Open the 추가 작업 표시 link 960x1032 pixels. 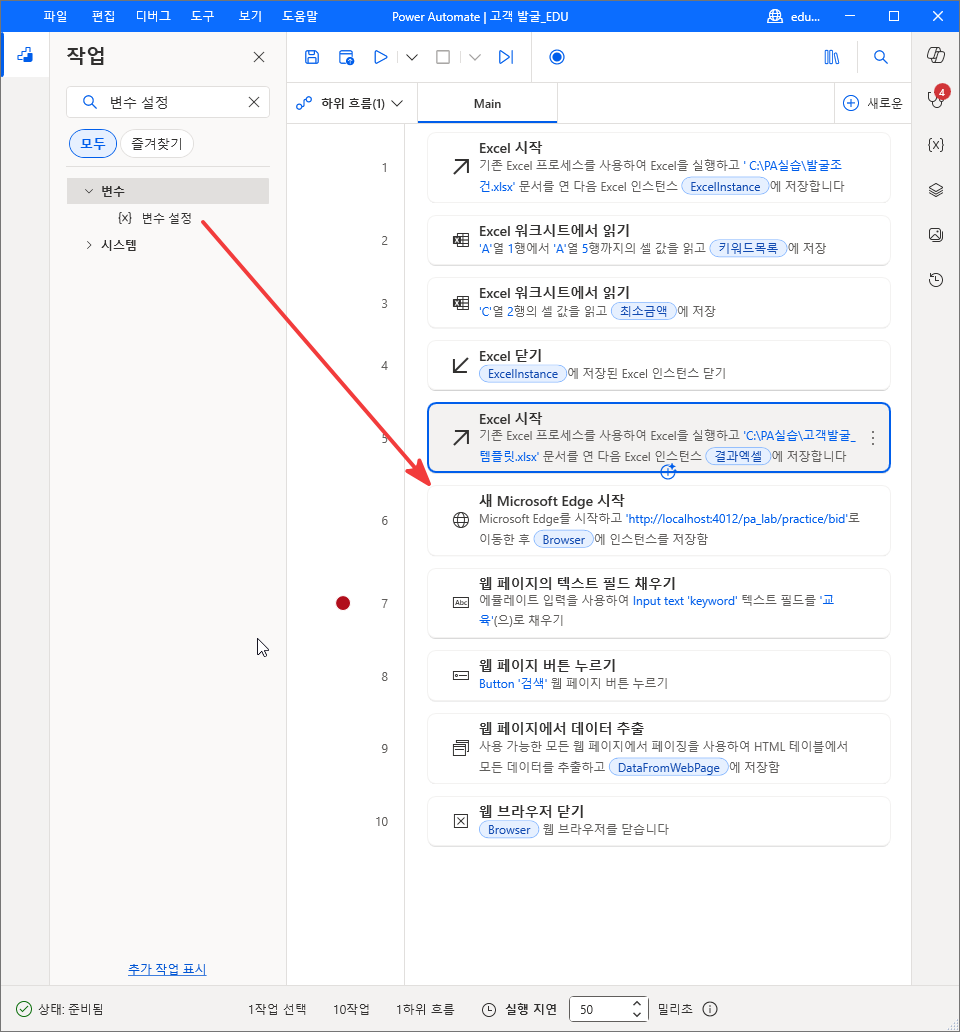pos(167,969)
